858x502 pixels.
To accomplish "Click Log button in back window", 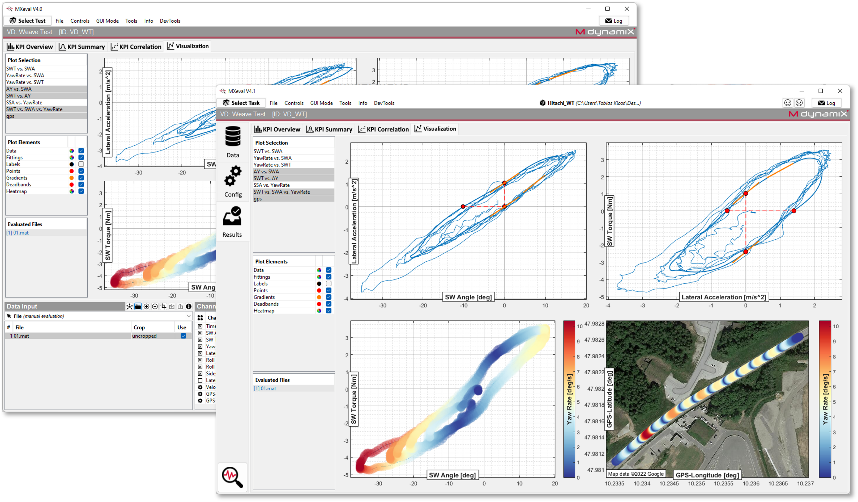I will point(613,21).
